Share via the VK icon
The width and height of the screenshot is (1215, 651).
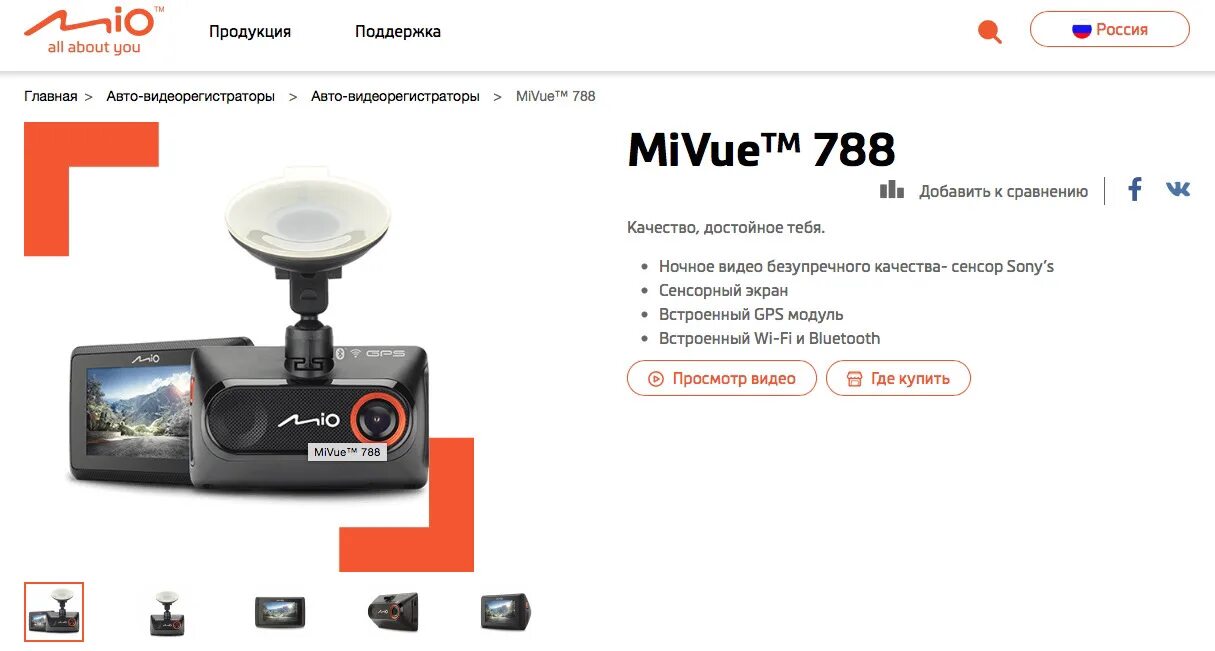coord(1178,188)
